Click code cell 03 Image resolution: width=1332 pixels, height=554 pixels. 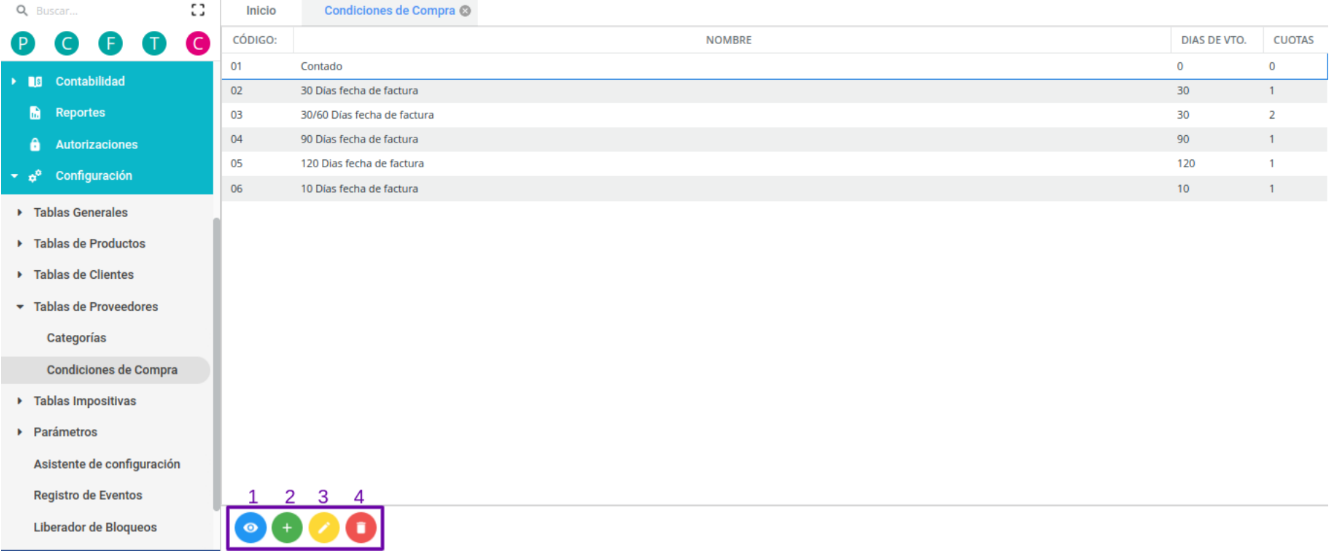click(237, 115)
